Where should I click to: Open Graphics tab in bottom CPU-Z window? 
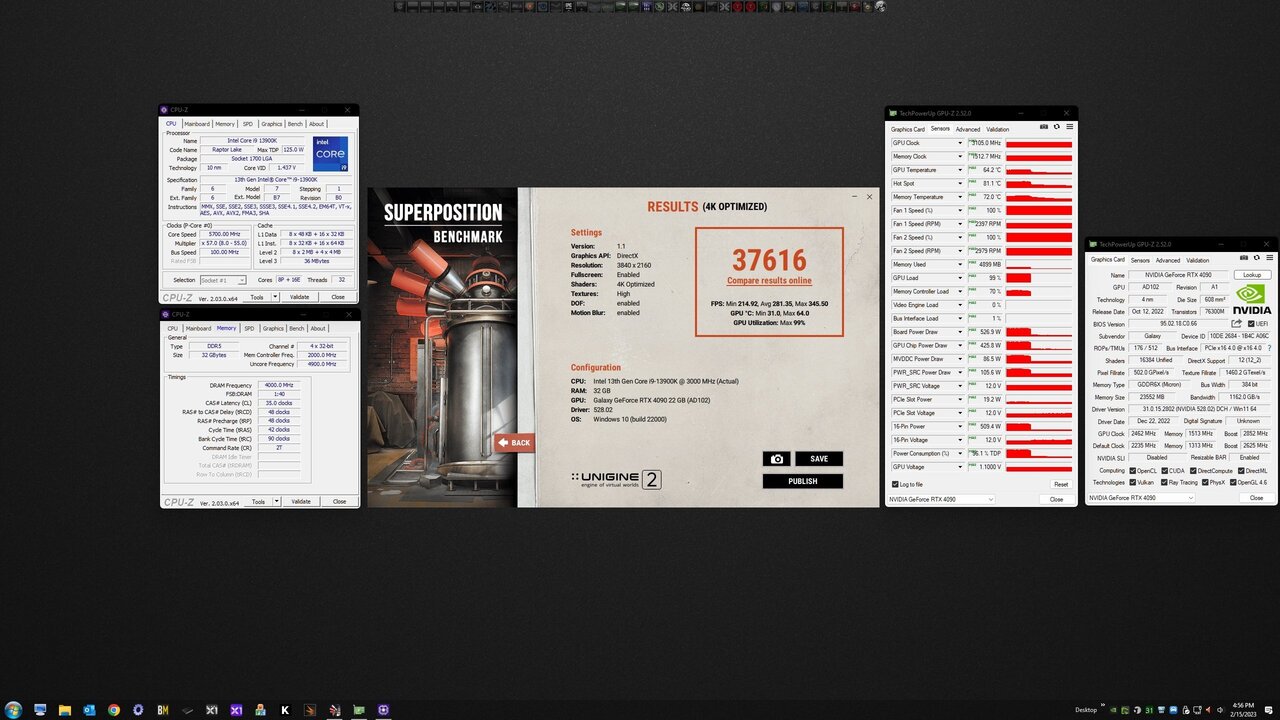click(273, 328)
